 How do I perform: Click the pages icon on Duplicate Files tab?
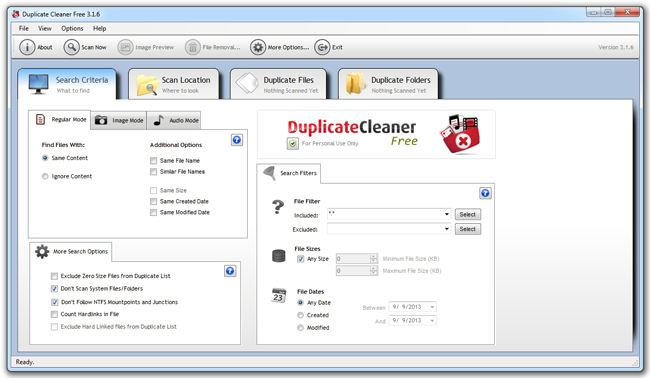click(x=247, y=83)
